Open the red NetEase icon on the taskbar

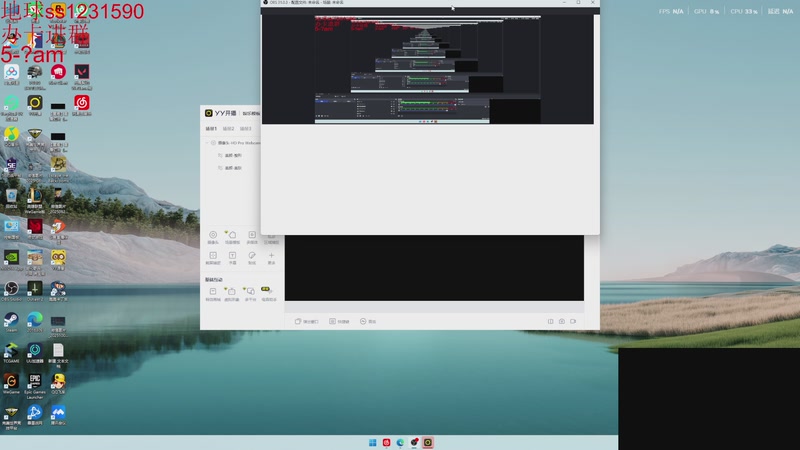[386, 442]
